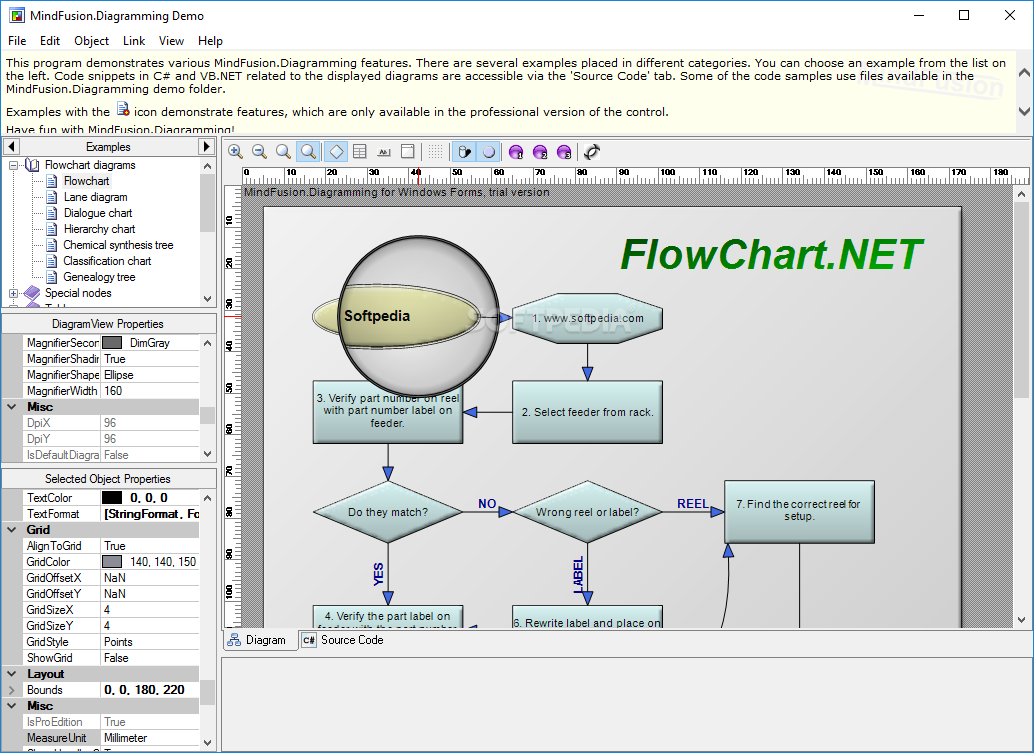Viewport: 1034px width, 753px height.
Task: Select the Flowchart example in tree
Action: click(x=86, y=181)
